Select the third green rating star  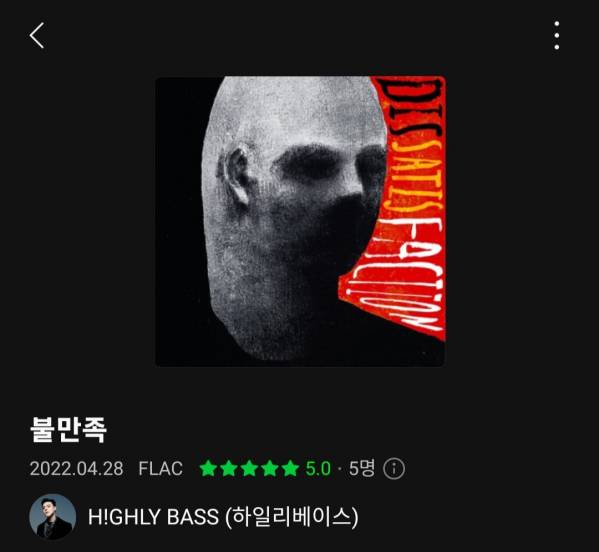[249, 468]
